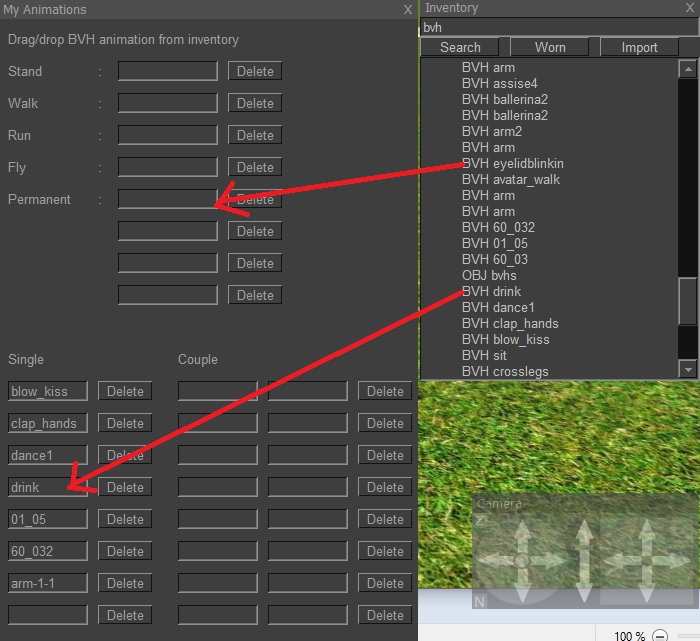Select BVH clap_hands in Inventory list
The height and width of the screenshot is (641, 700).
point(510,324)
